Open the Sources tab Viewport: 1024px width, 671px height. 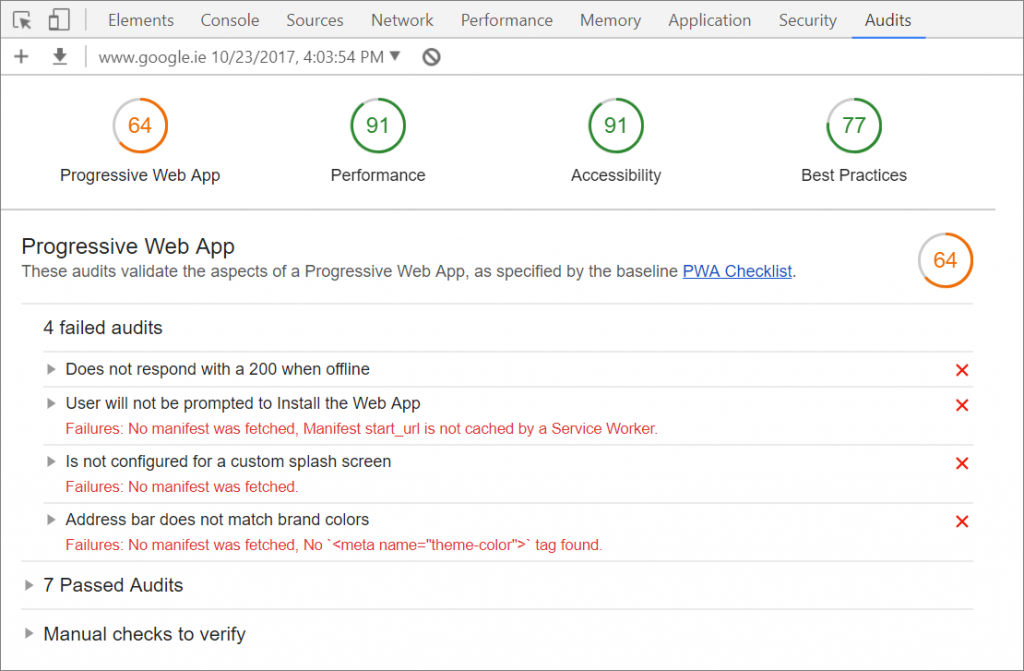[x=315, y=20]
